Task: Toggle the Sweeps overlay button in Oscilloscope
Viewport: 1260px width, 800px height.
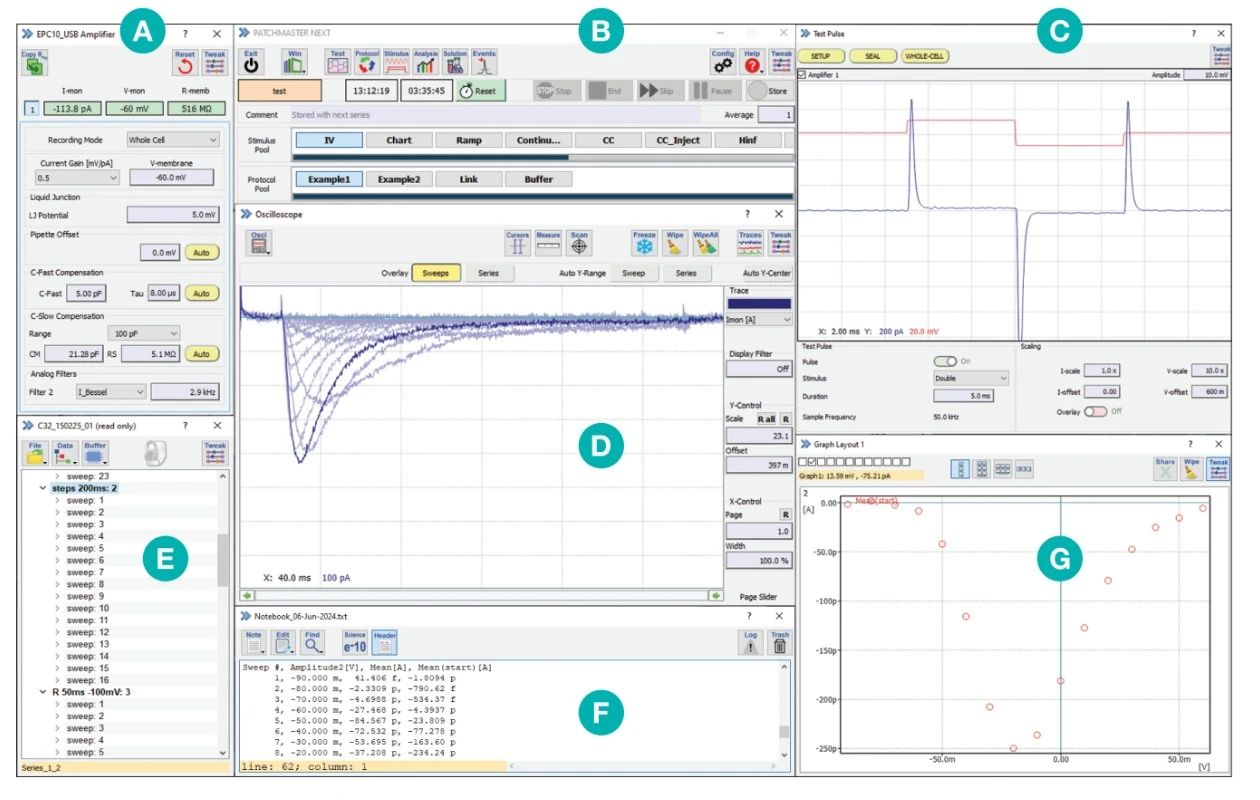Action: 436,273
